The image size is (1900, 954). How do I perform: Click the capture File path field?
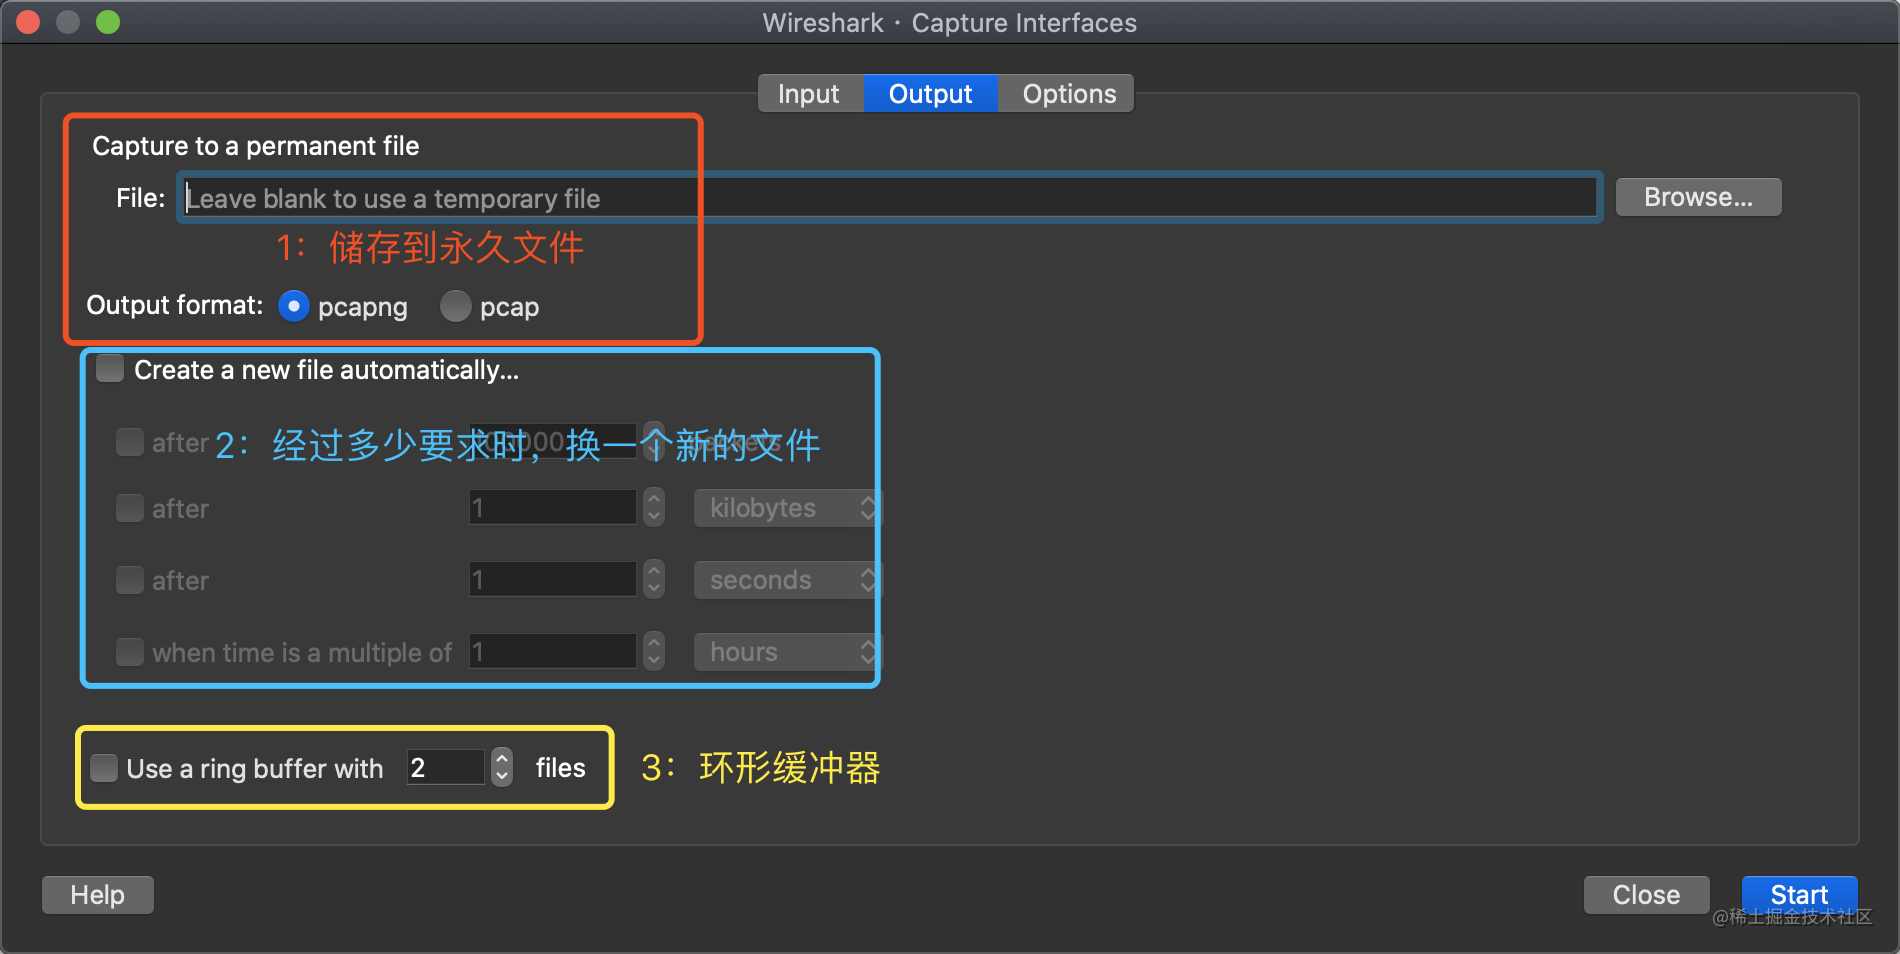tap(890, 198)
